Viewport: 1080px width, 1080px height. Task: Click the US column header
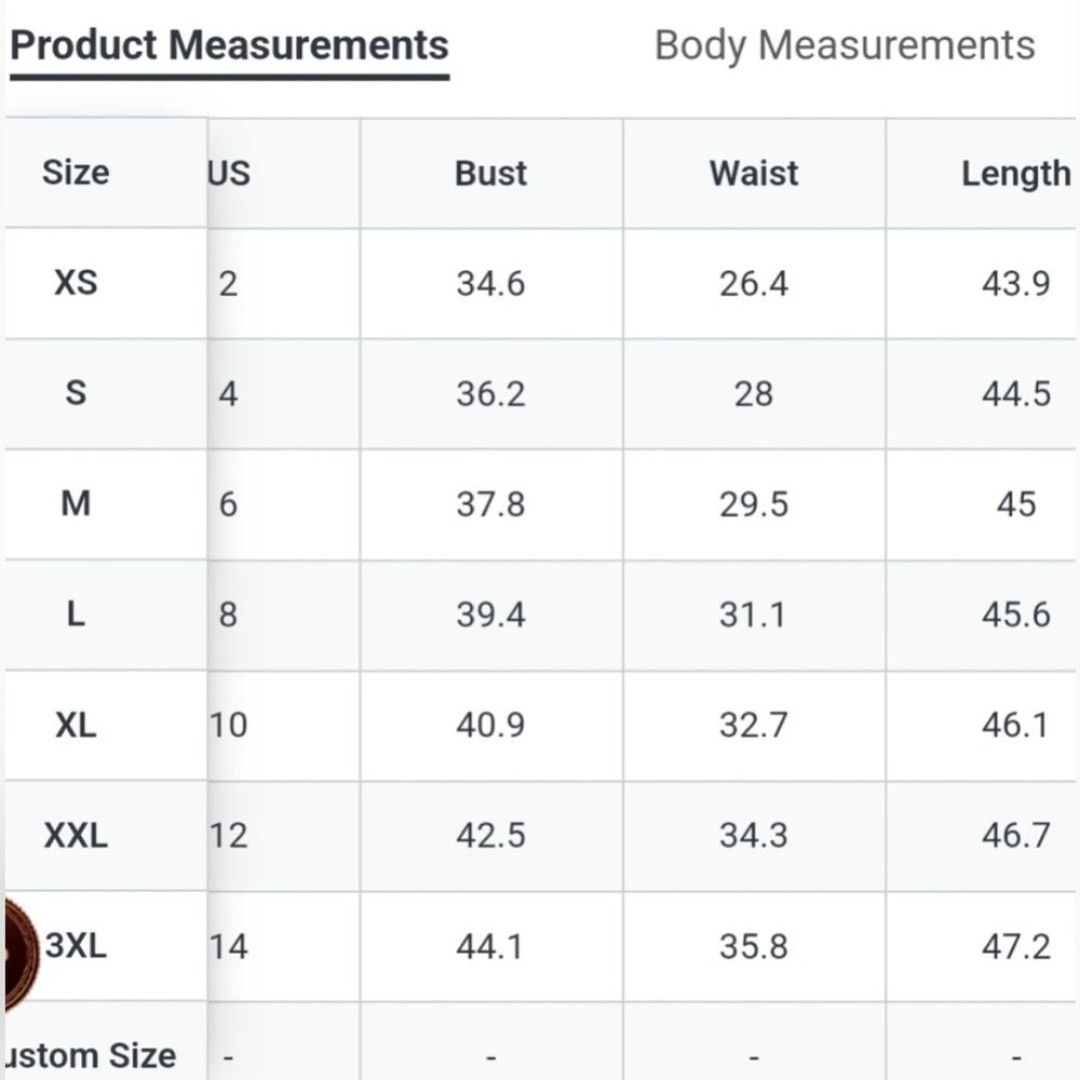pyautogui.click(x=229, y=173)
